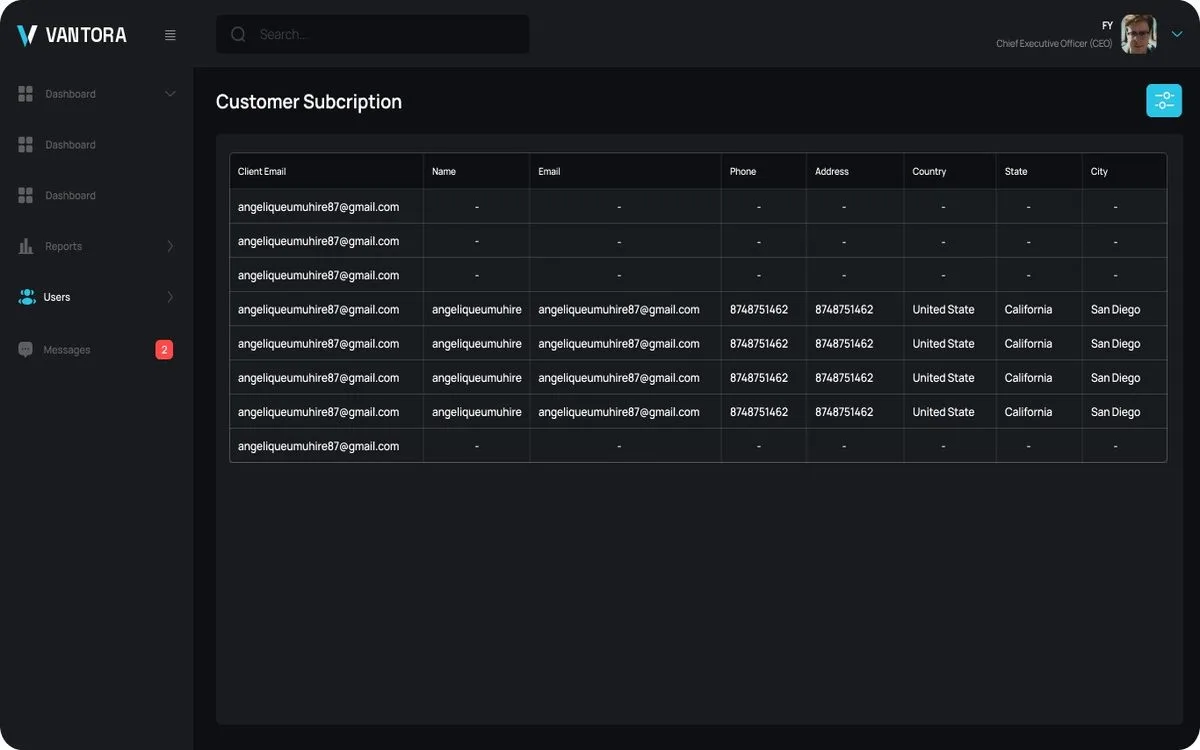Click the Users people icon

coord(27,297)
